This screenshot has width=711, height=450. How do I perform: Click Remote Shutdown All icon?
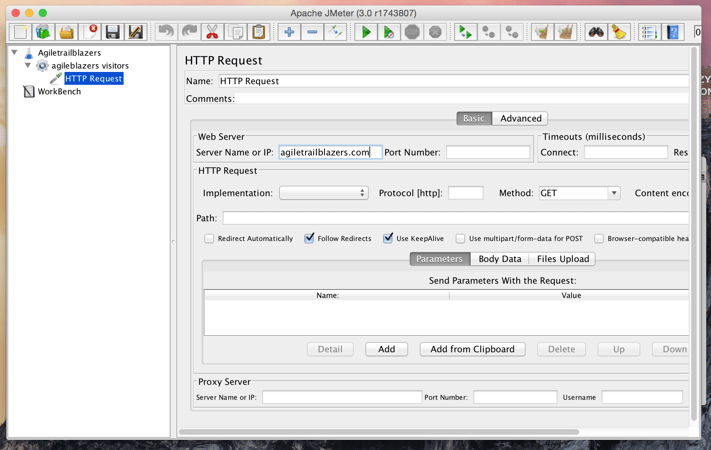point(512,32)
